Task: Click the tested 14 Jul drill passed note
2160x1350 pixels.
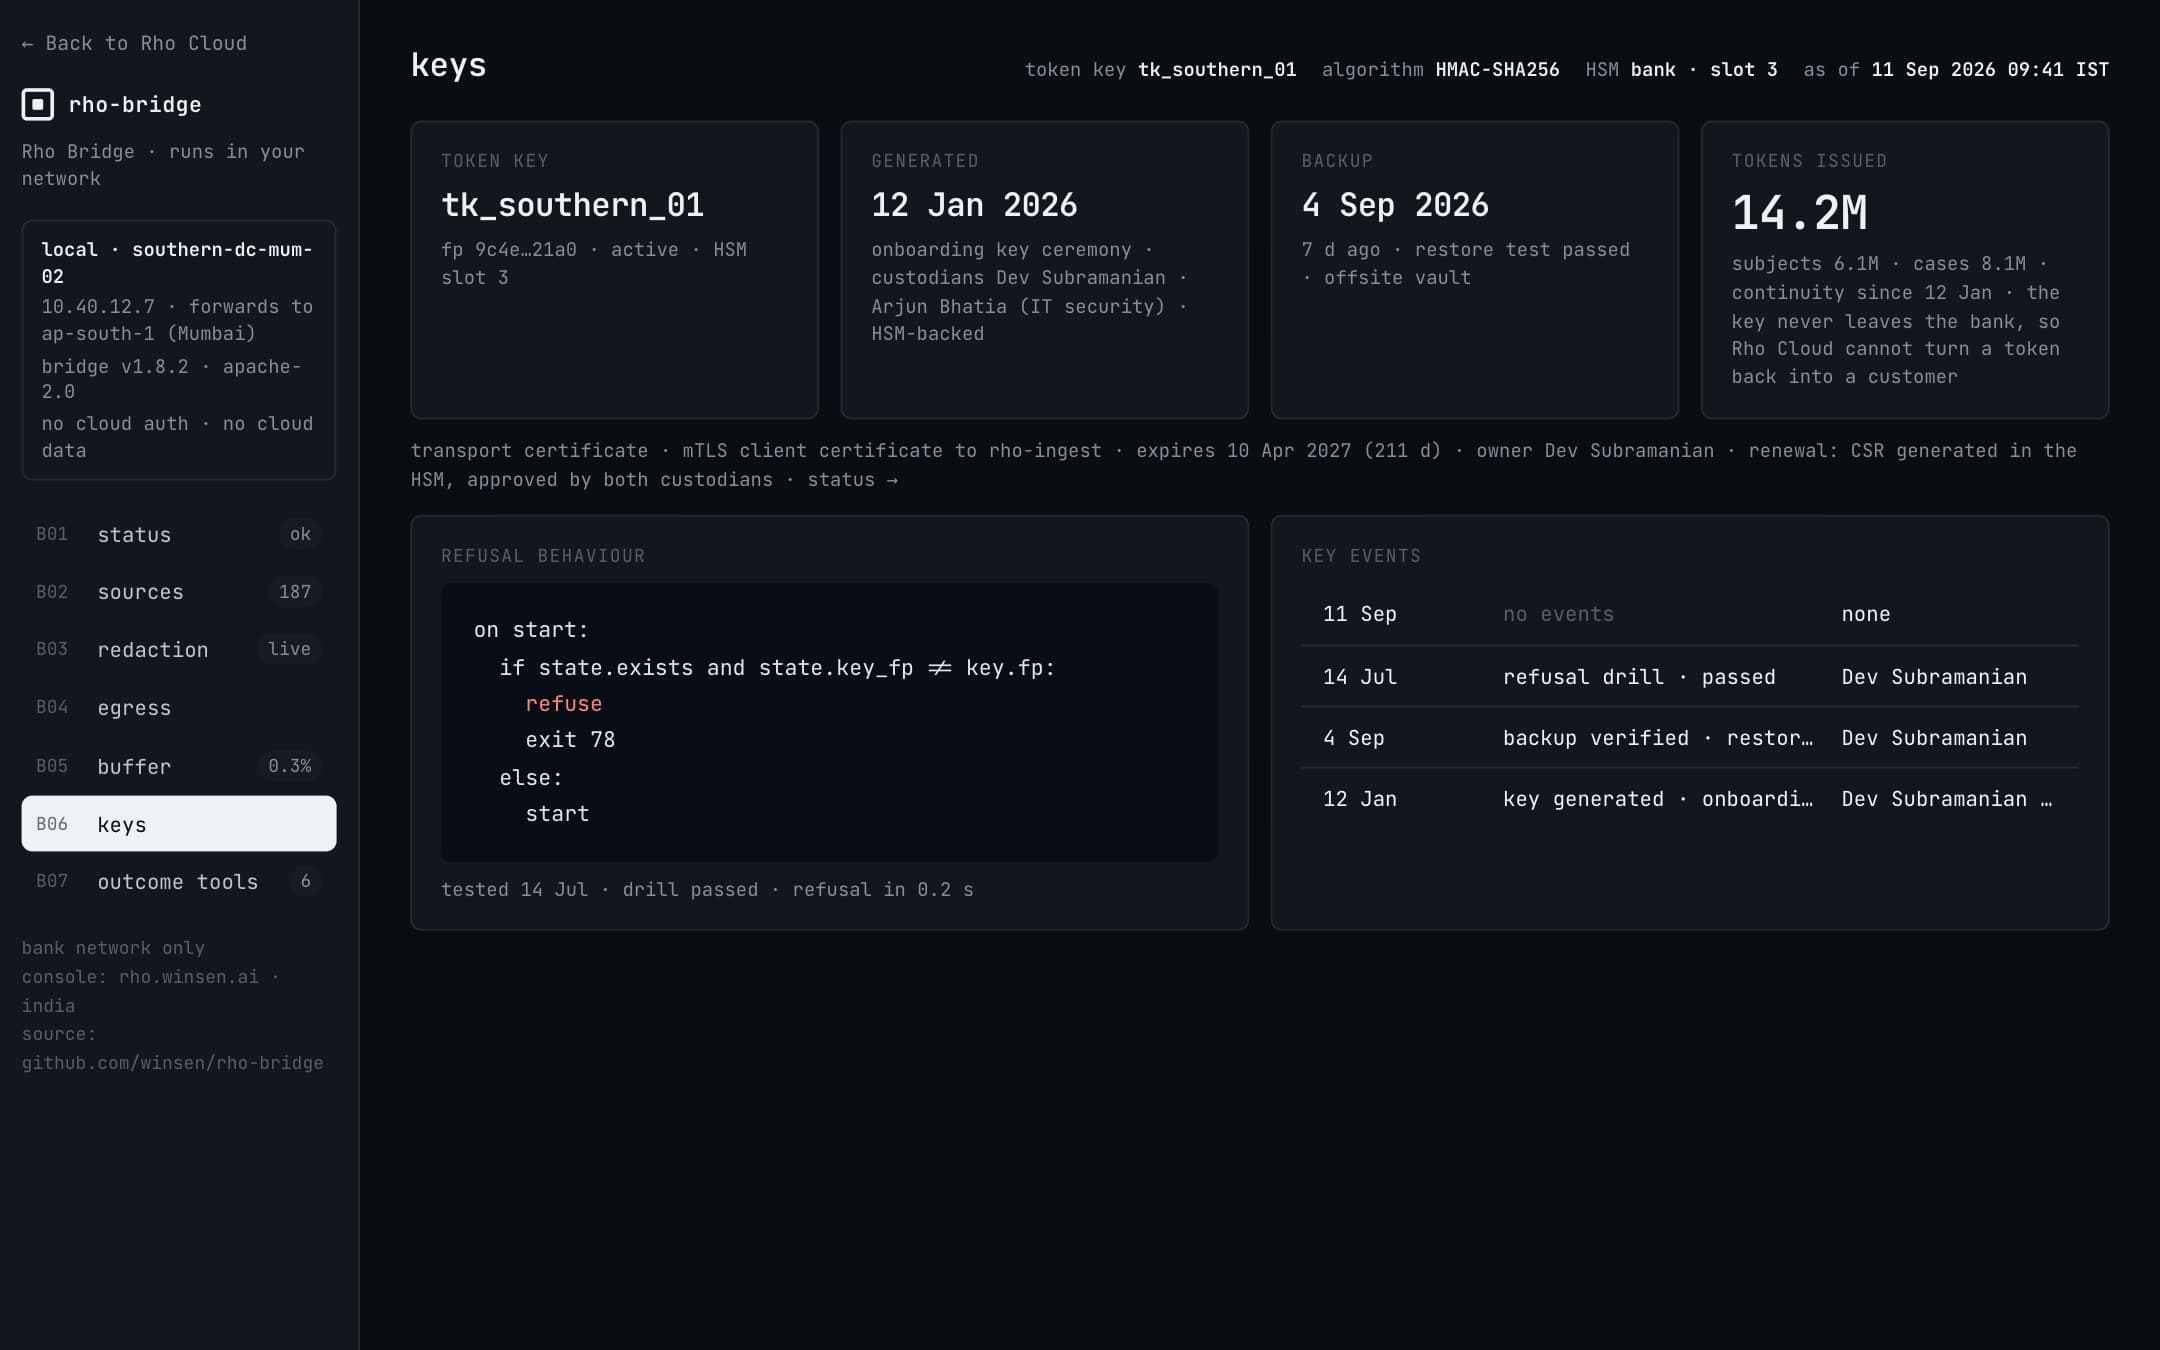Action: point(707,890)
